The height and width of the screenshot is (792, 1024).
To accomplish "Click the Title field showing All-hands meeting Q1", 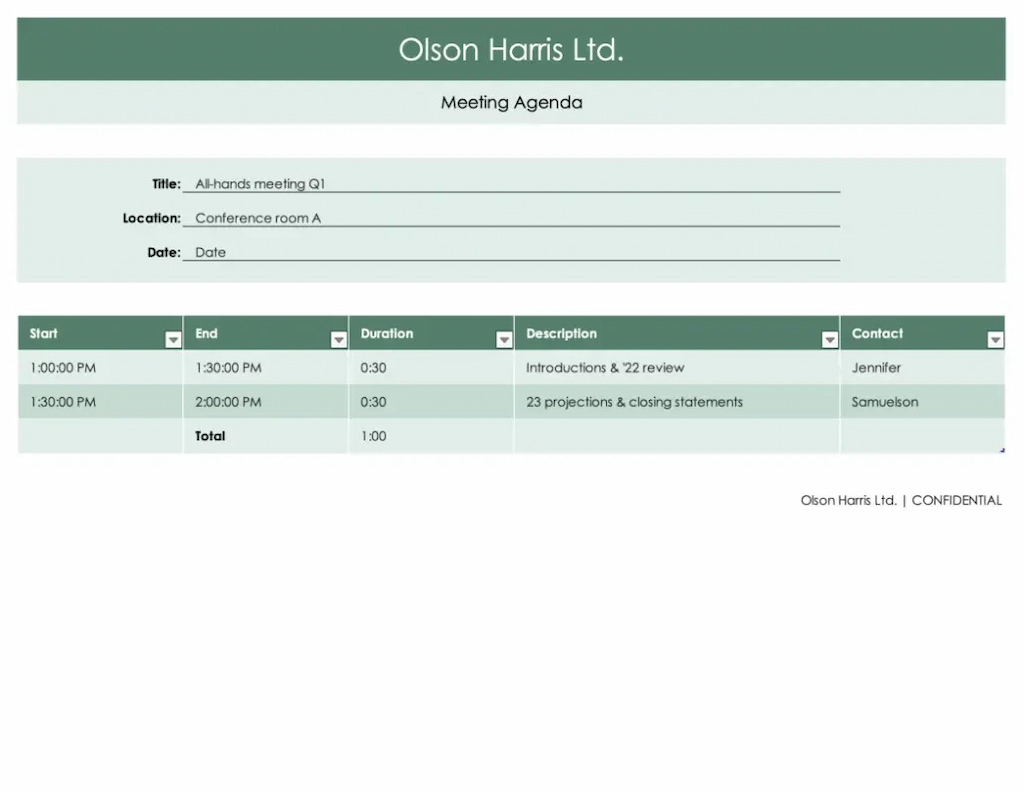I will (x=400, y=184).
